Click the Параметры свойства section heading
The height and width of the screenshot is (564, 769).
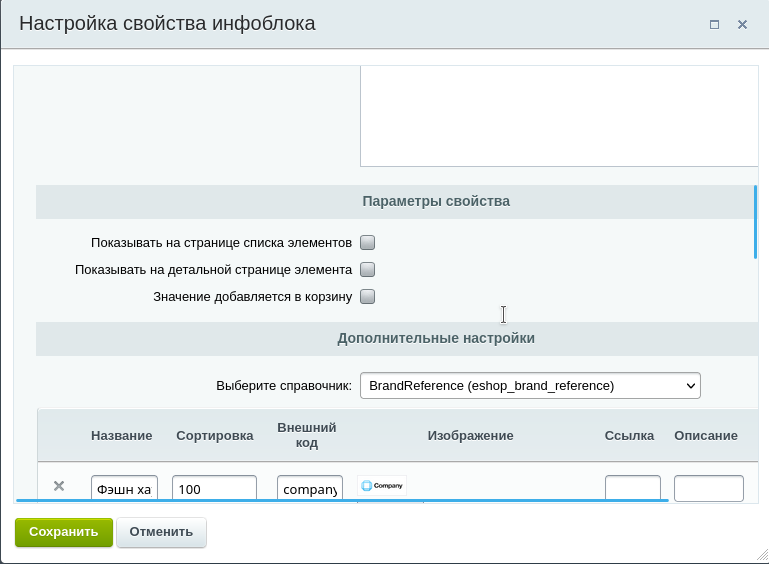click(x=436, y=202)
